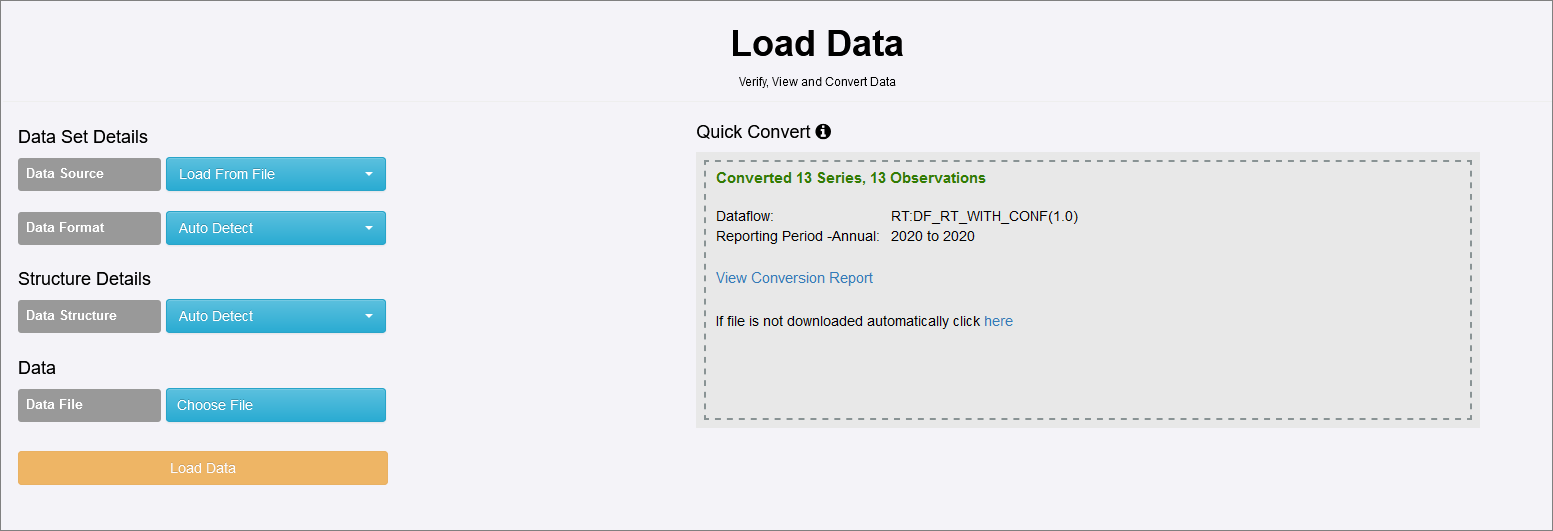Click the grey Data Source label
This screenshot has height=531, width=1553.
[89, 174]
